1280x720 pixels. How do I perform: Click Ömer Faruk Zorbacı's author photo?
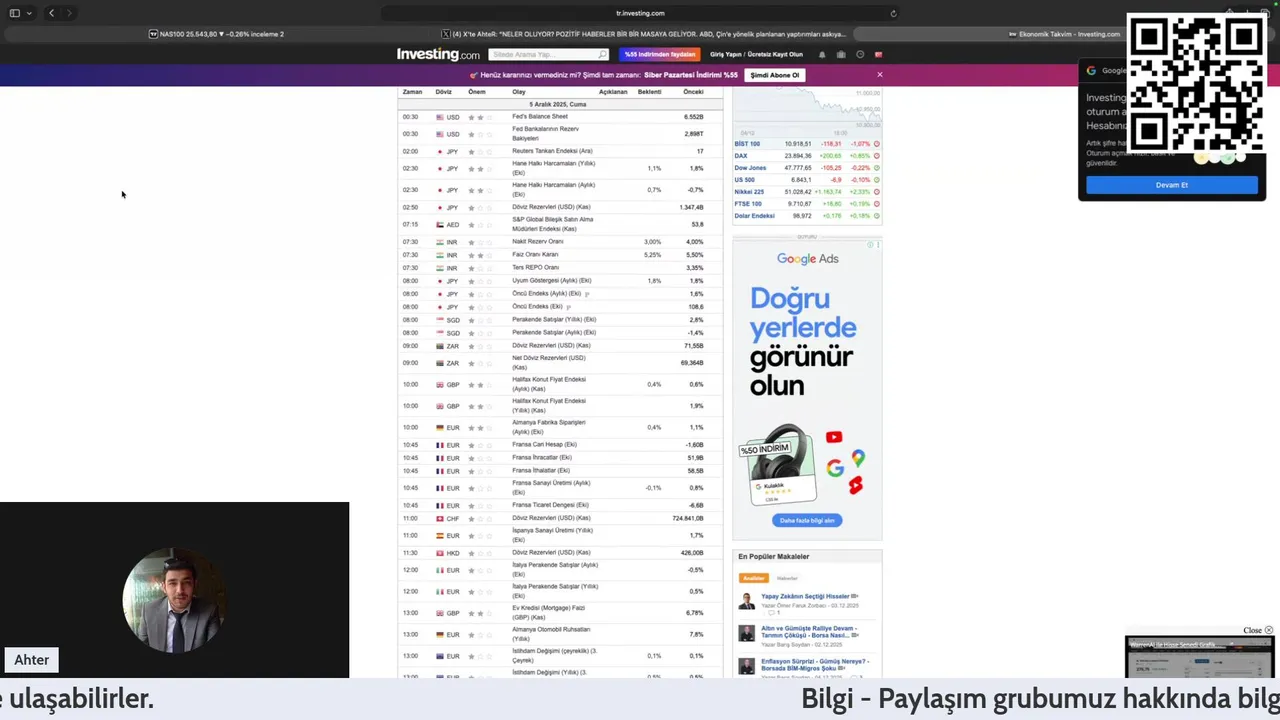coord(747,601)
